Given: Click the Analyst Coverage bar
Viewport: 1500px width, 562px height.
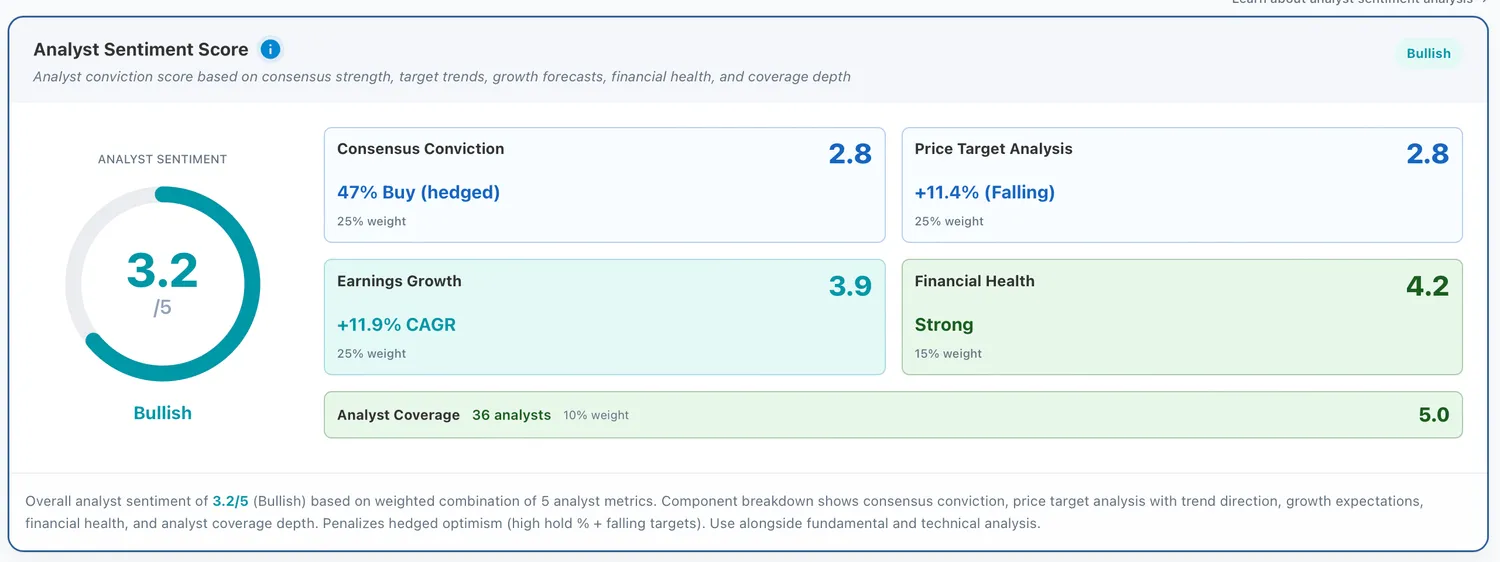Looking at the screenshot, I should (x=893, y=415).
